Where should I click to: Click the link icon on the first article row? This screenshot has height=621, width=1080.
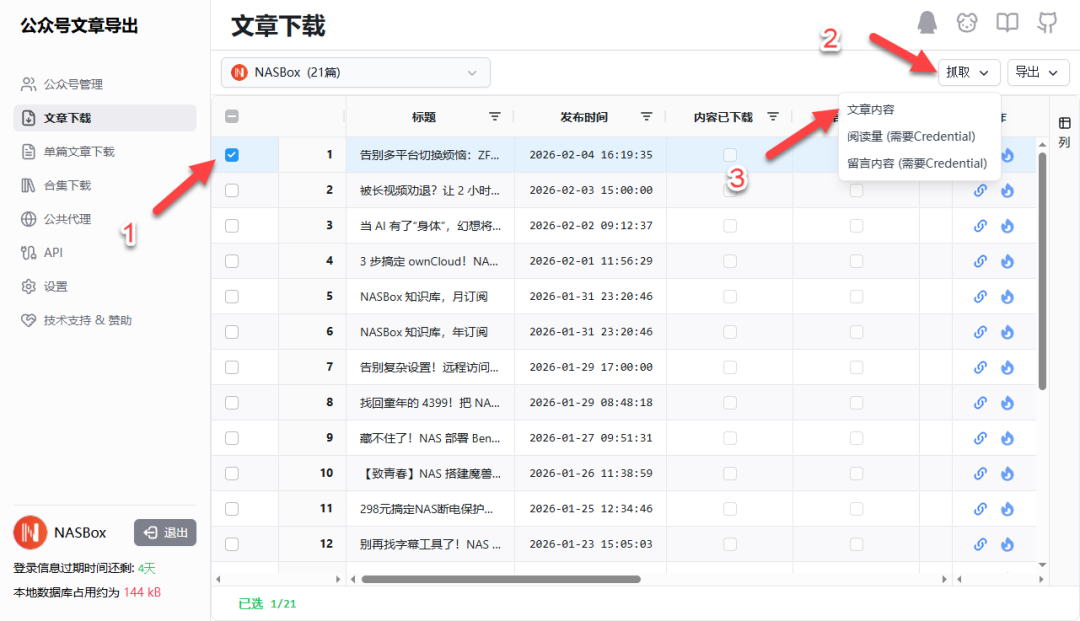click(x=979, y=154)
